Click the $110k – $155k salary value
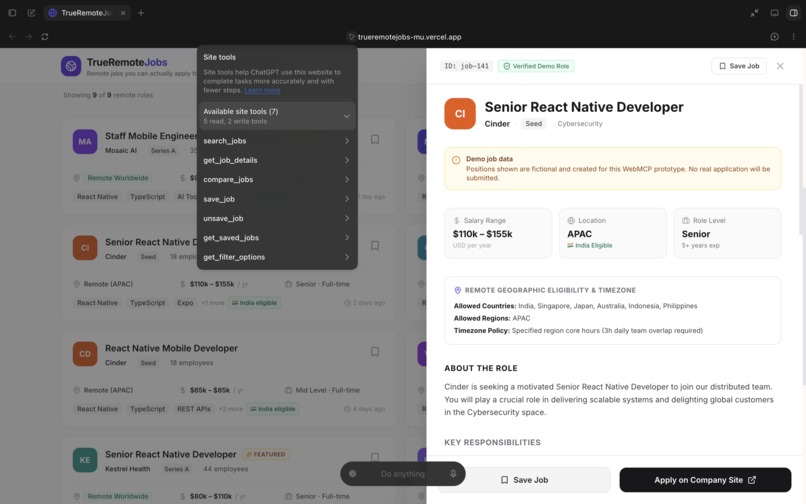This screenshot has width=806, height=504. point(482,234)
